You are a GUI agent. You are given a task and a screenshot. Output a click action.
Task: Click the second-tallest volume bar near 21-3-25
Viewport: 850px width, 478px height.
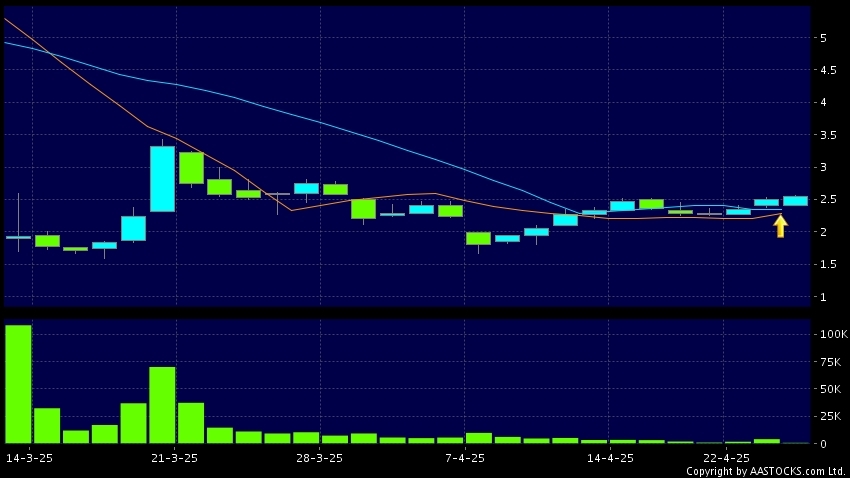pyautogui.click(x=162, y=405)
